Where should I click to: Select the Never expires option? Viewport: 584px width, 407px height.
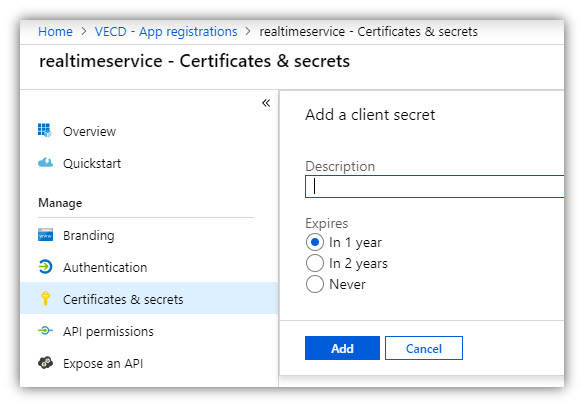315,284
